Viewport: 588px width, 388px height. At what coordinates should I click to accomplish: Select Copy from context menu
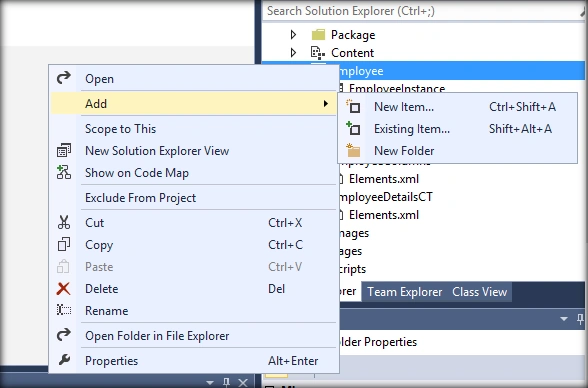tap(194, 245)
